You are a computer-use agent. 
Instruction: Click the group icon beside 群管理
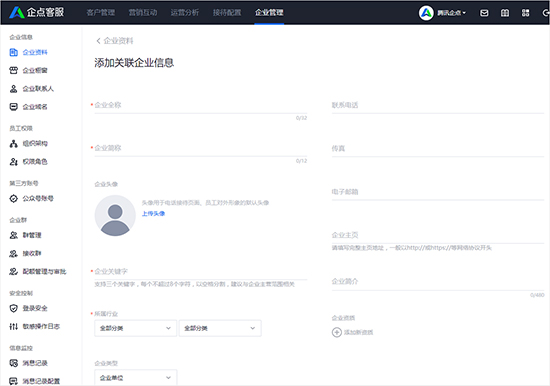[13, 235]
